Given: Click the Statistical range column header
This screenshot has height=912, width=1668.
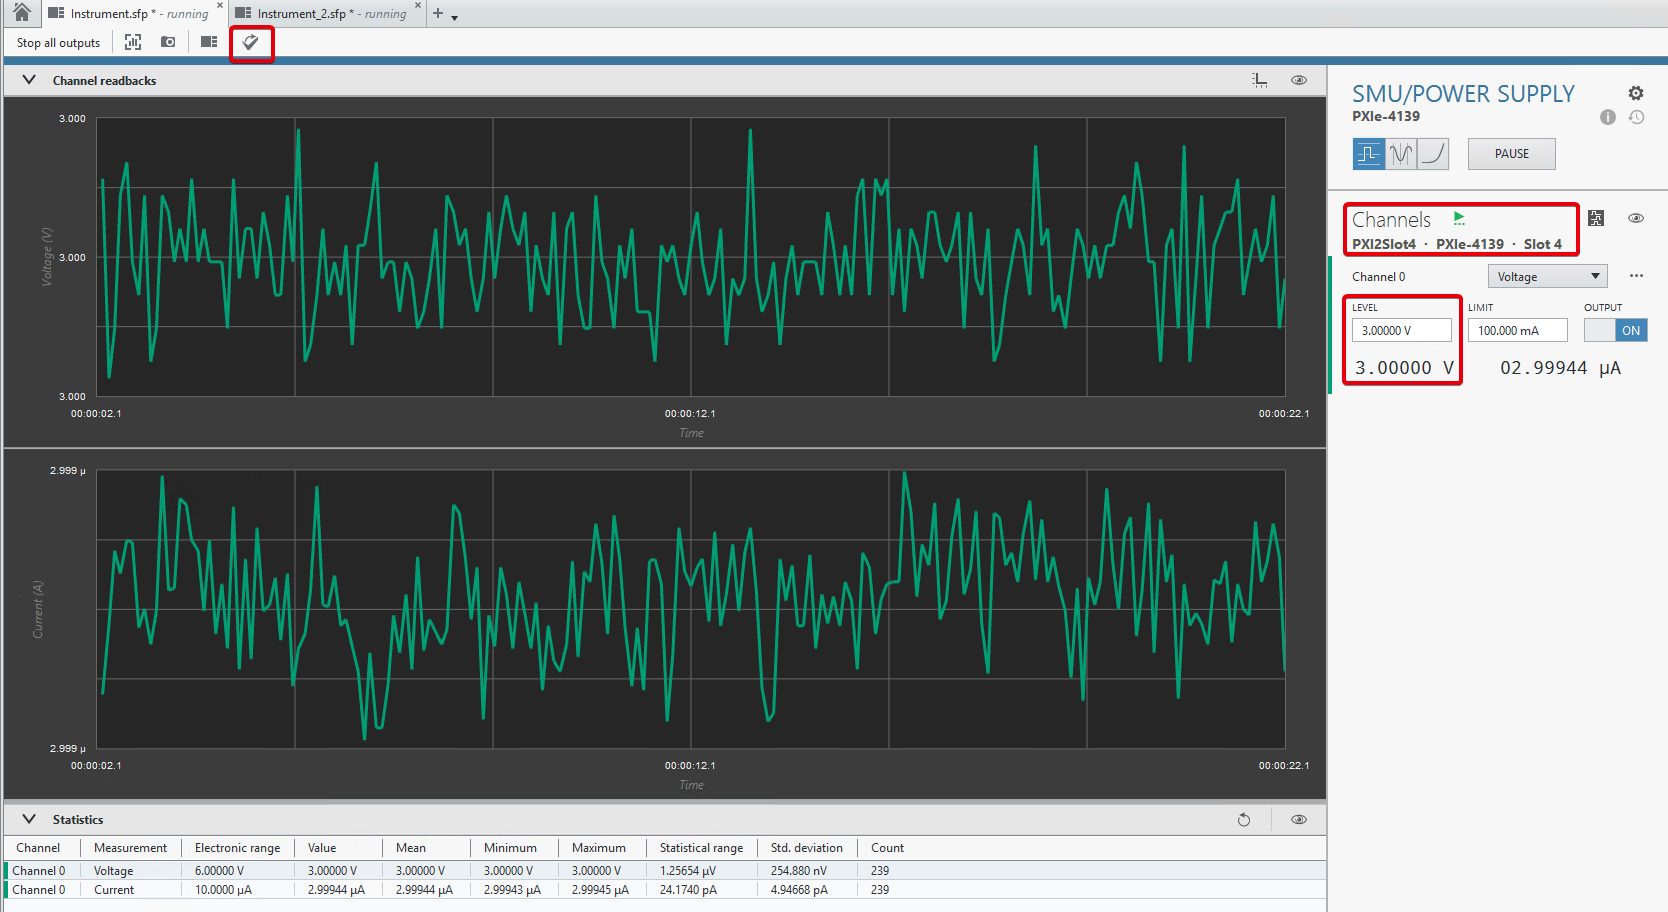Looking at the screenshot, I should [701, 848].
